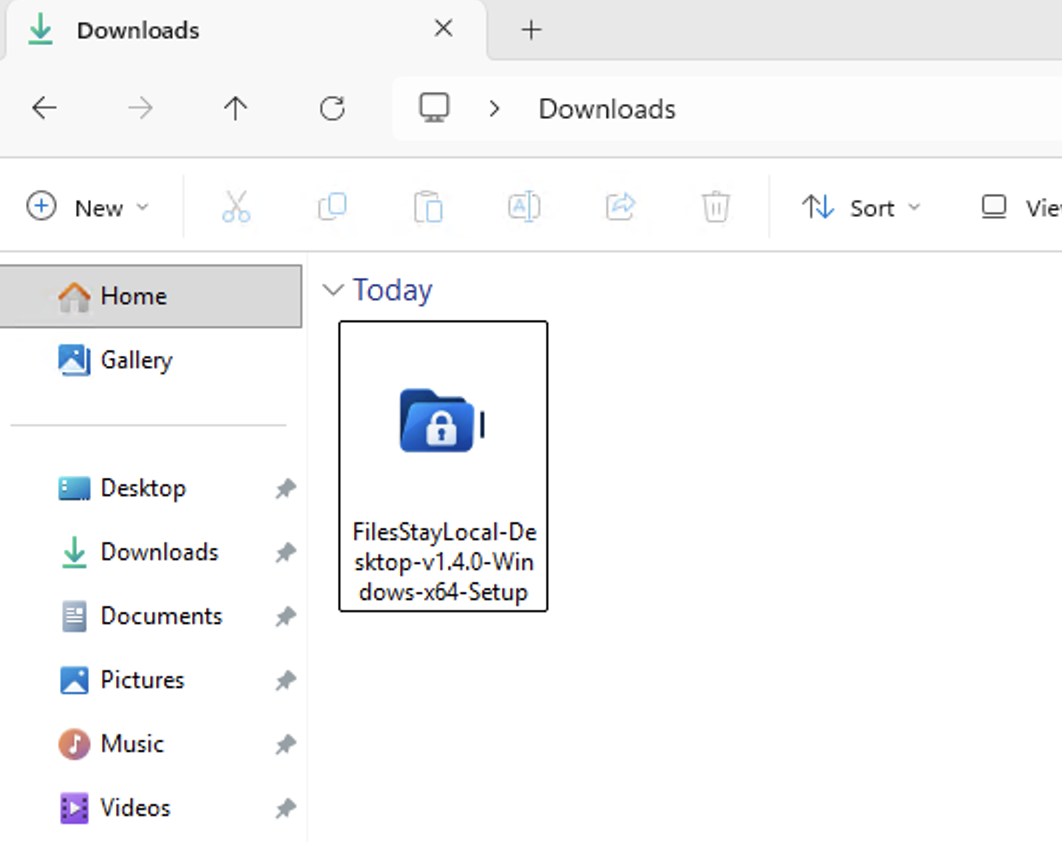This screenshot has width=1062, height=842.
Task: Click the pin icon next to Documents
Action: [286, 616]
